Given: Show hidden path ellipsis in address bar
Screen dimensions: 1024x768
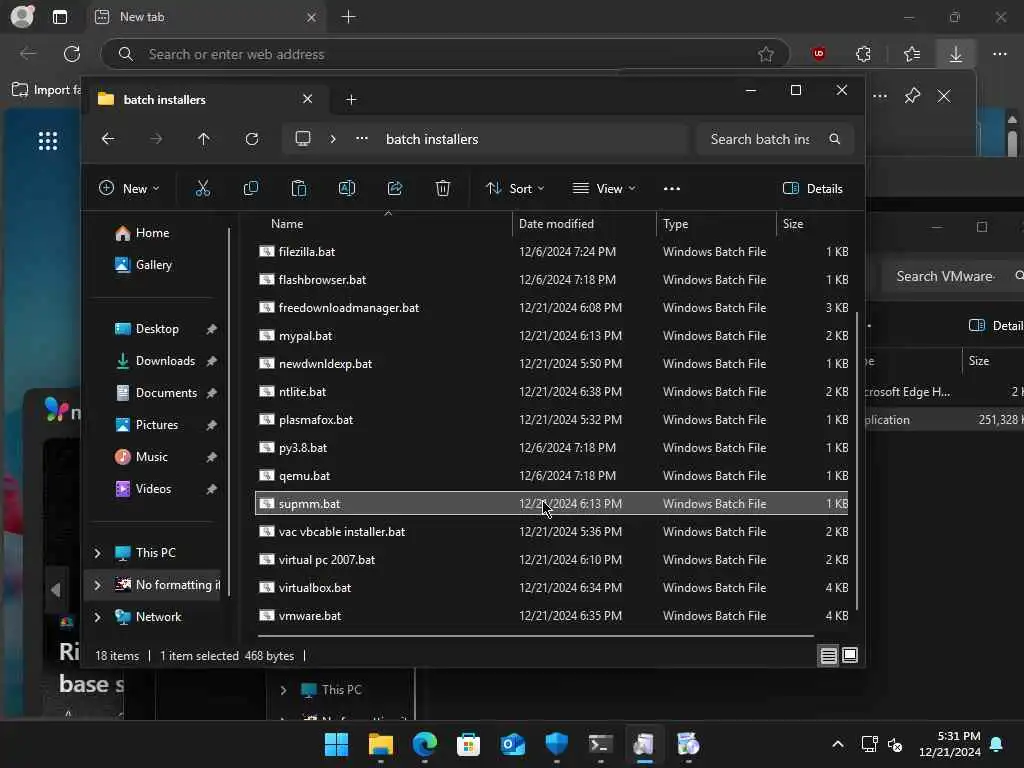Looking at the screenshot, I should (362, 138).
